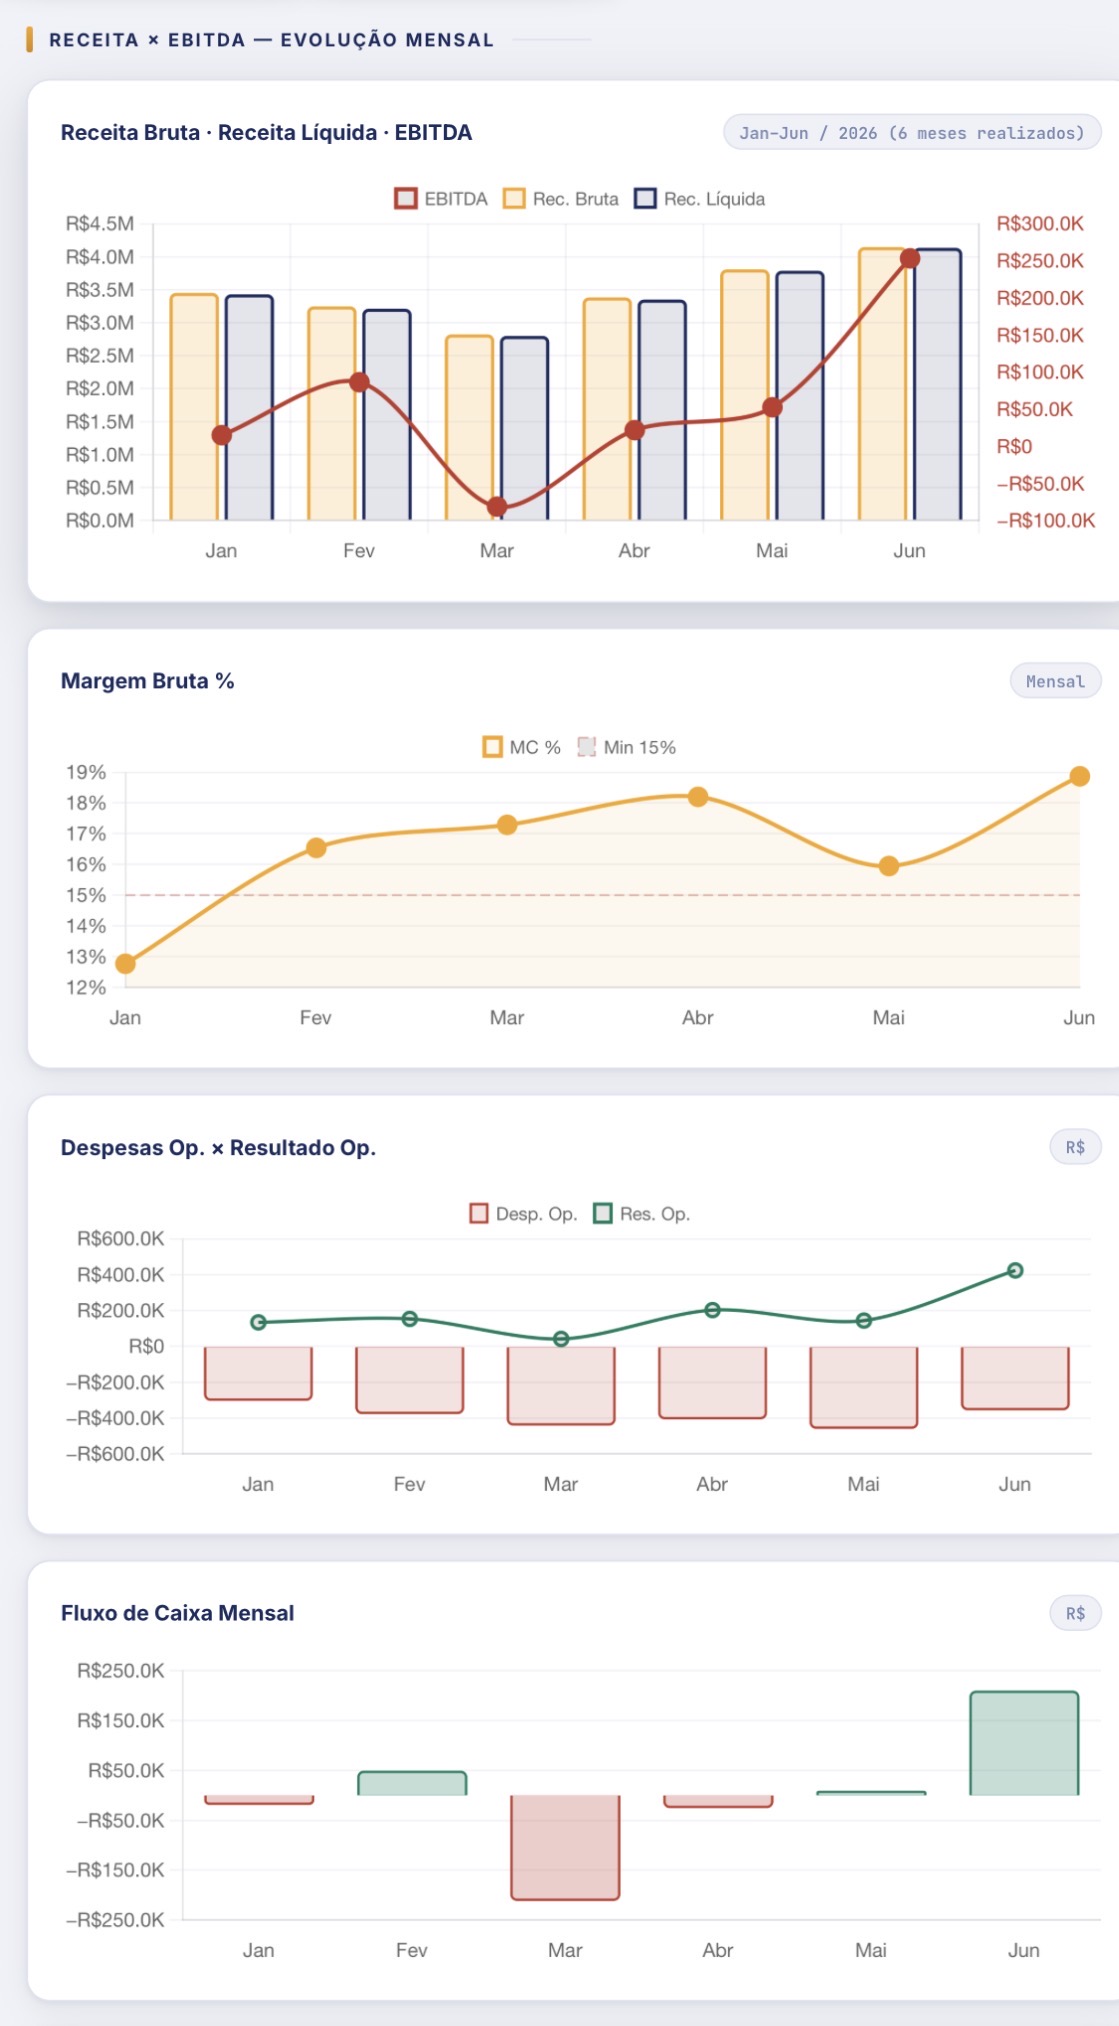Click the April point on Margem Bruta line

[698, 797]
